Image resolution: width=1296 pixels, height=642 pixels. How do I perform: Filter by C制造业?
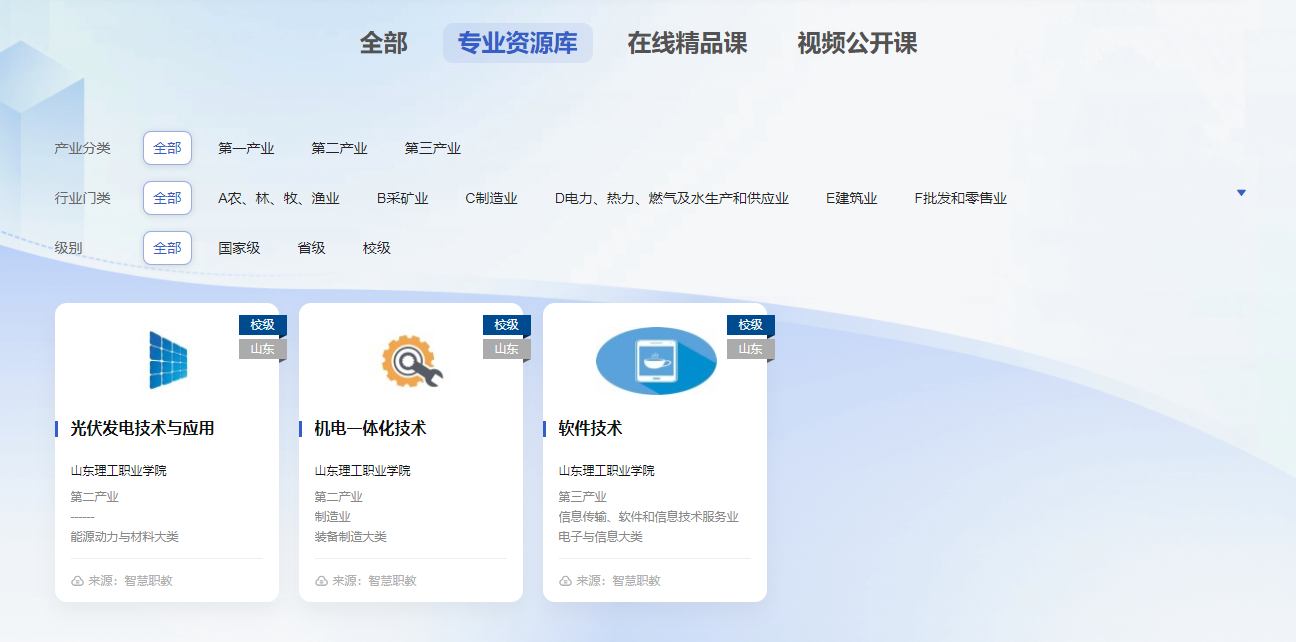[492, 198]
